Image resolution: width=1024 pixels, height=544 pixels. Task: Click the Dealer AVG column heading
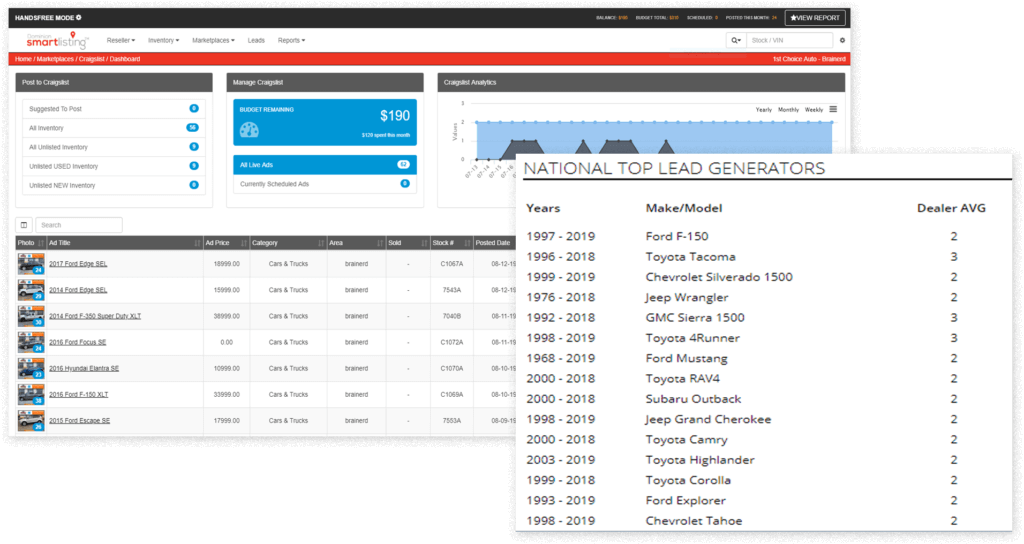coord(951,208)
